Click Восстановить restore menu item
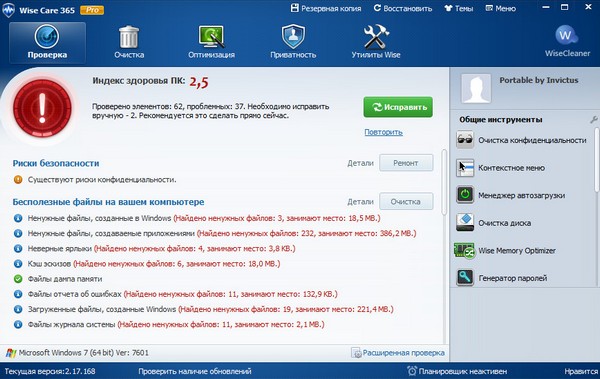Screen dimensions: 600x379 (x=403, y=8)
